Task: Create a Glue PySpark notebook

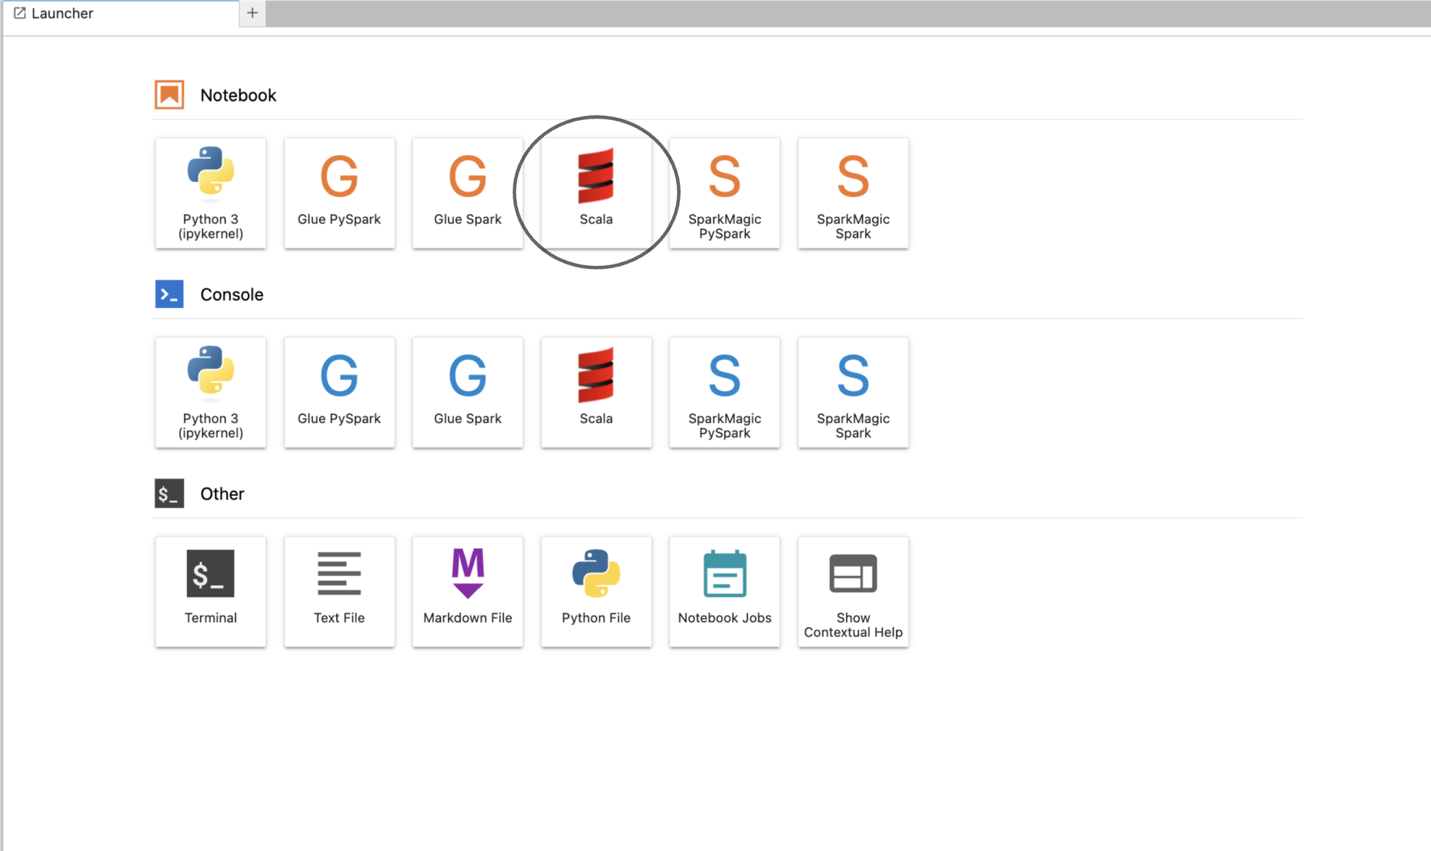Action: point(339,193)
